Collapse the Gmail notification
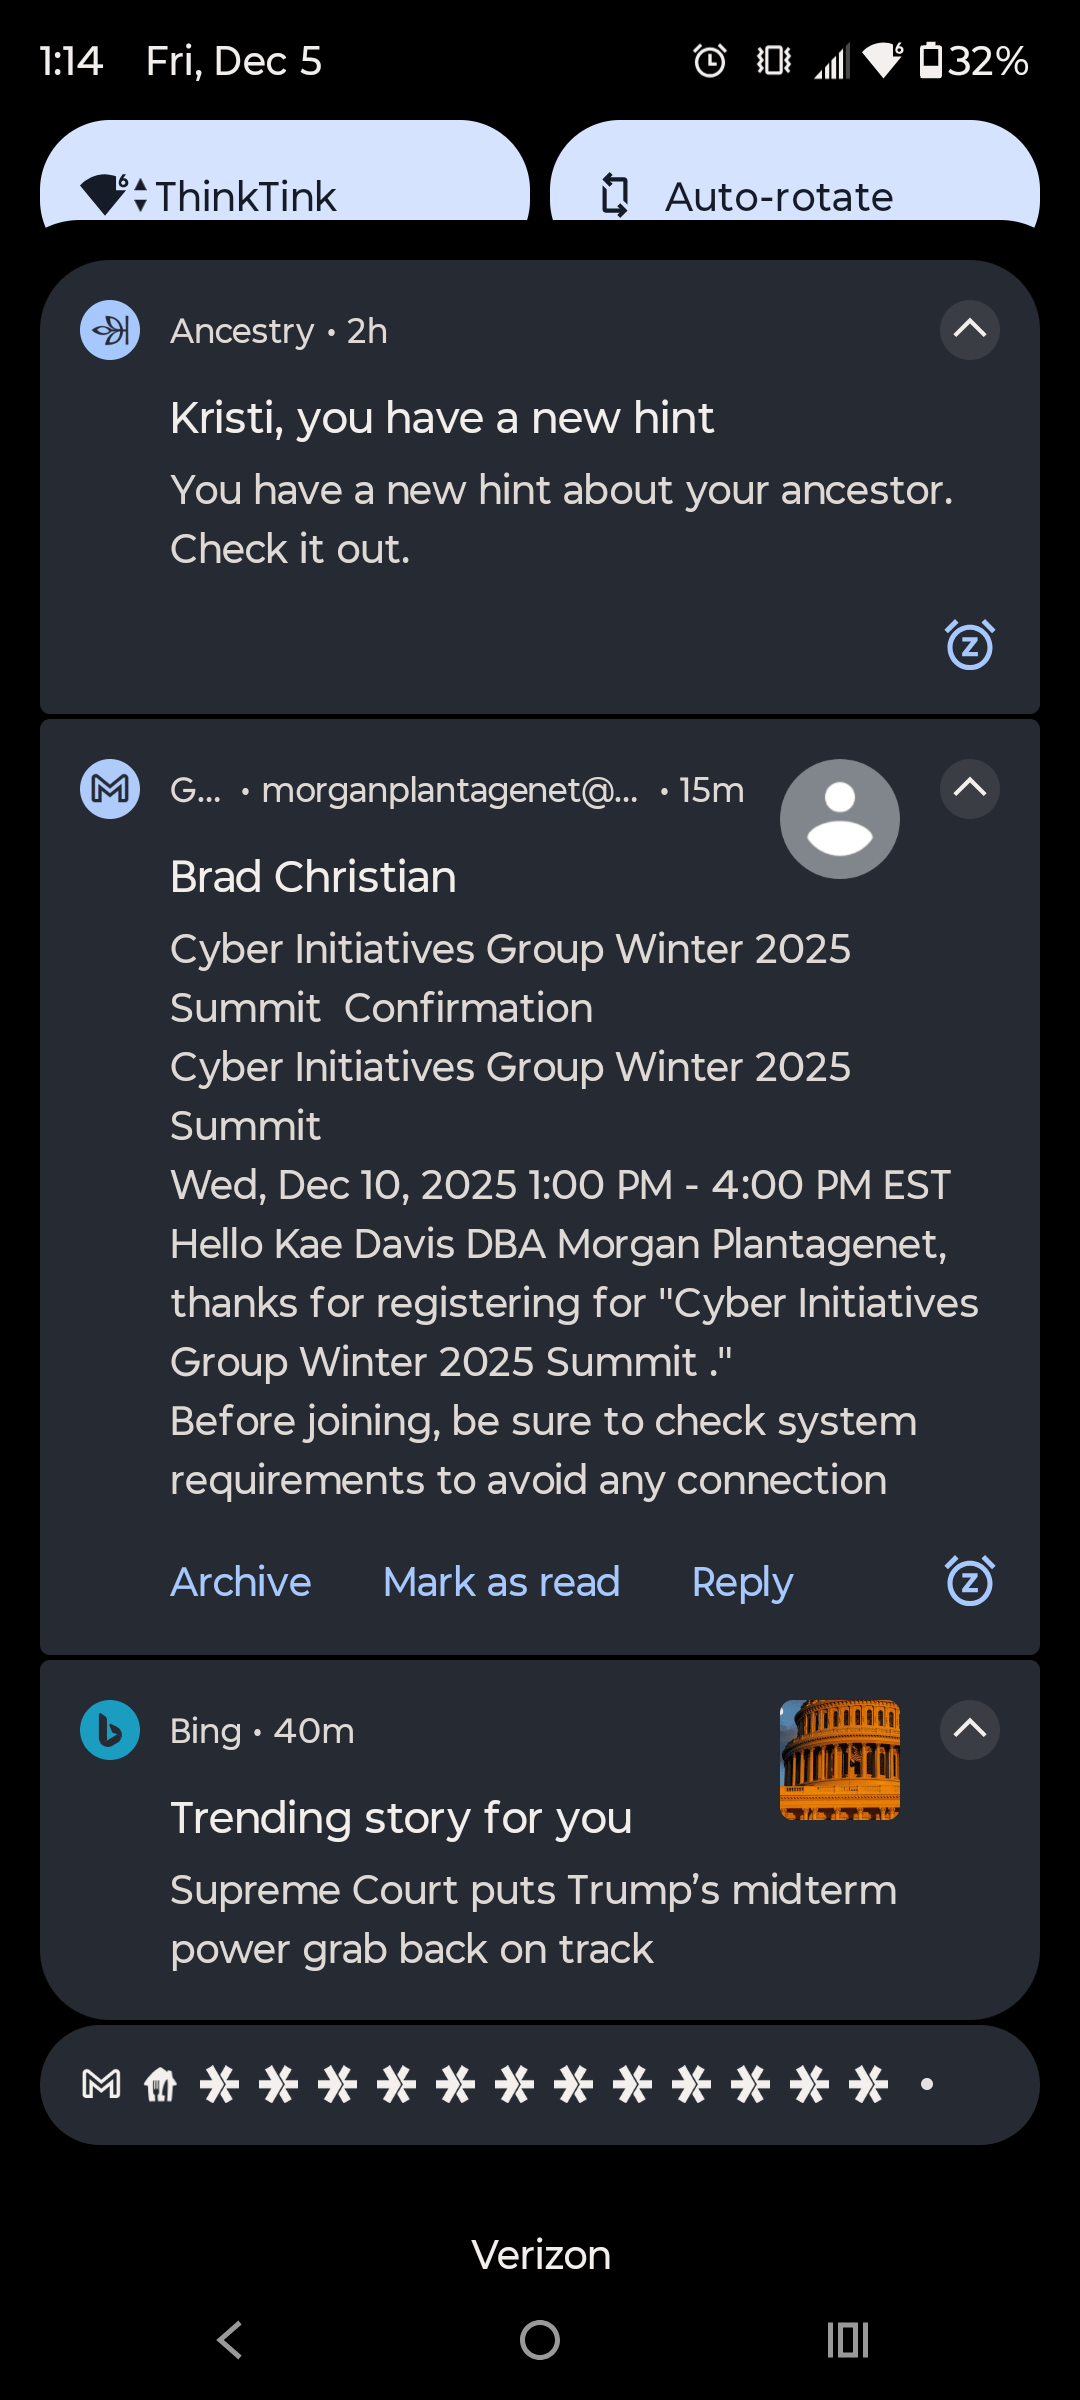Image resolution: width=1080 pixels, height=2400 pixels. click(967, 789)
